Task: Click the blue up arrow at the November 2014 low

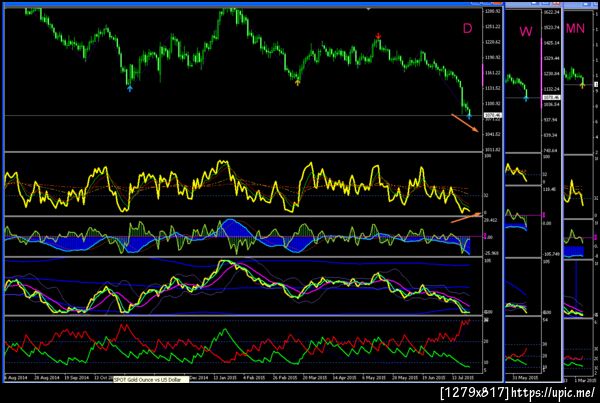Action: [130, 88]
